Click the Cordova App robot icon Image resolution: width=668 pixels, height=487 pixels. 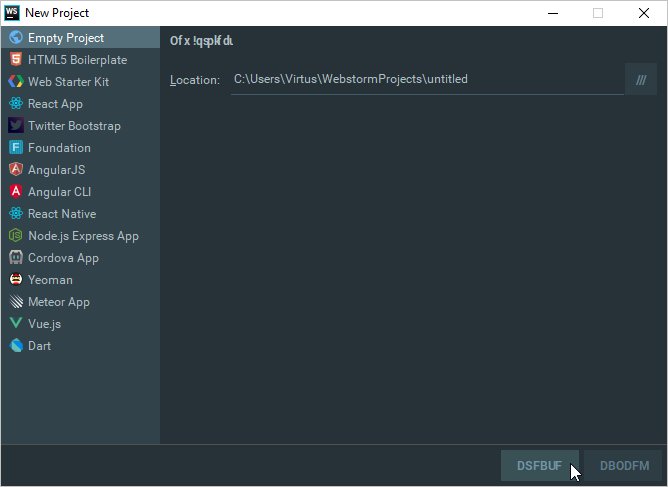coord(16,257)
